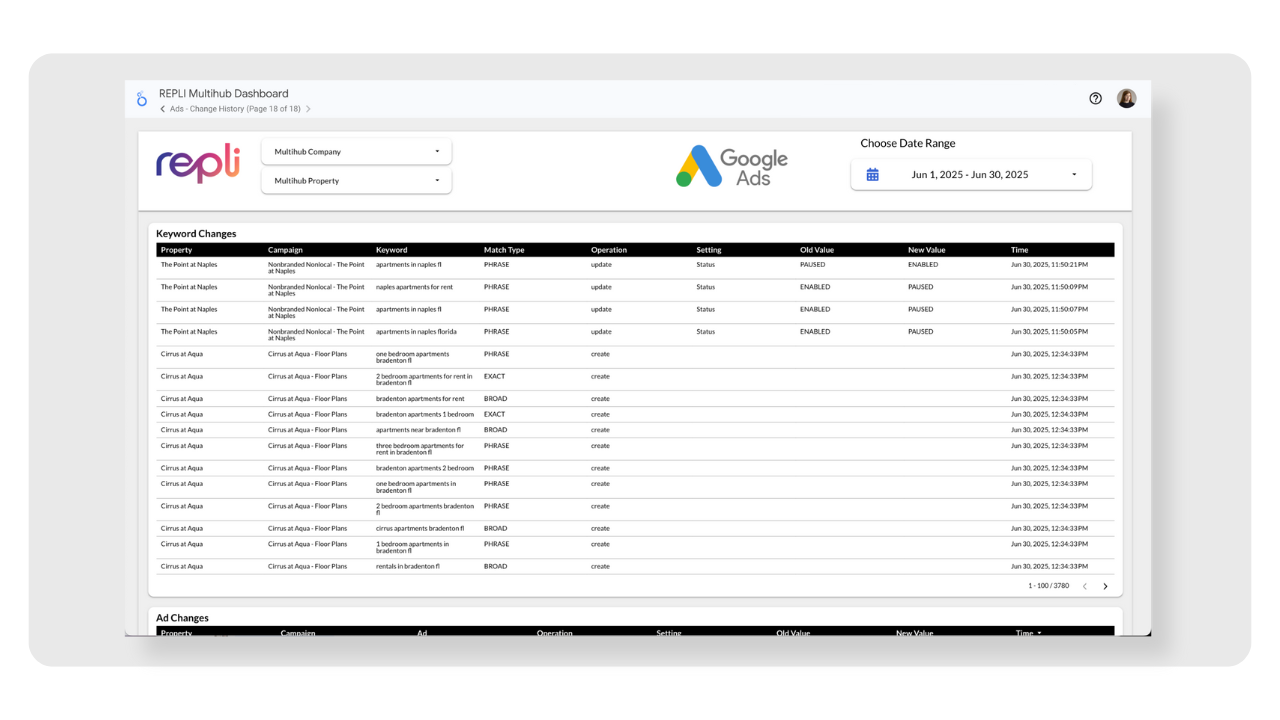
Task: Open Ads - Change History page selector
Action: (235, 109)
